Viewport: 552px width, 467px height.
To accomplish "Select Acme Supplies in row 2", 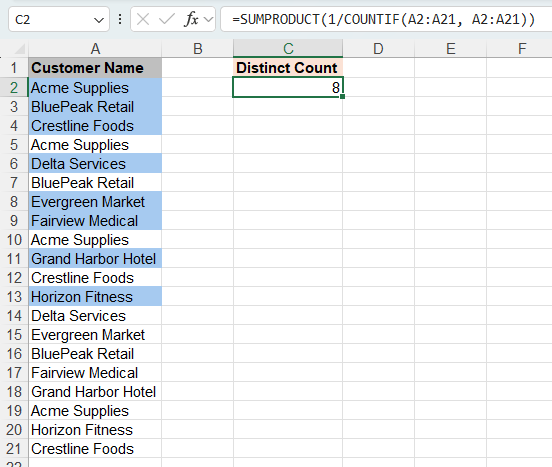I will [x=95, y=88].
